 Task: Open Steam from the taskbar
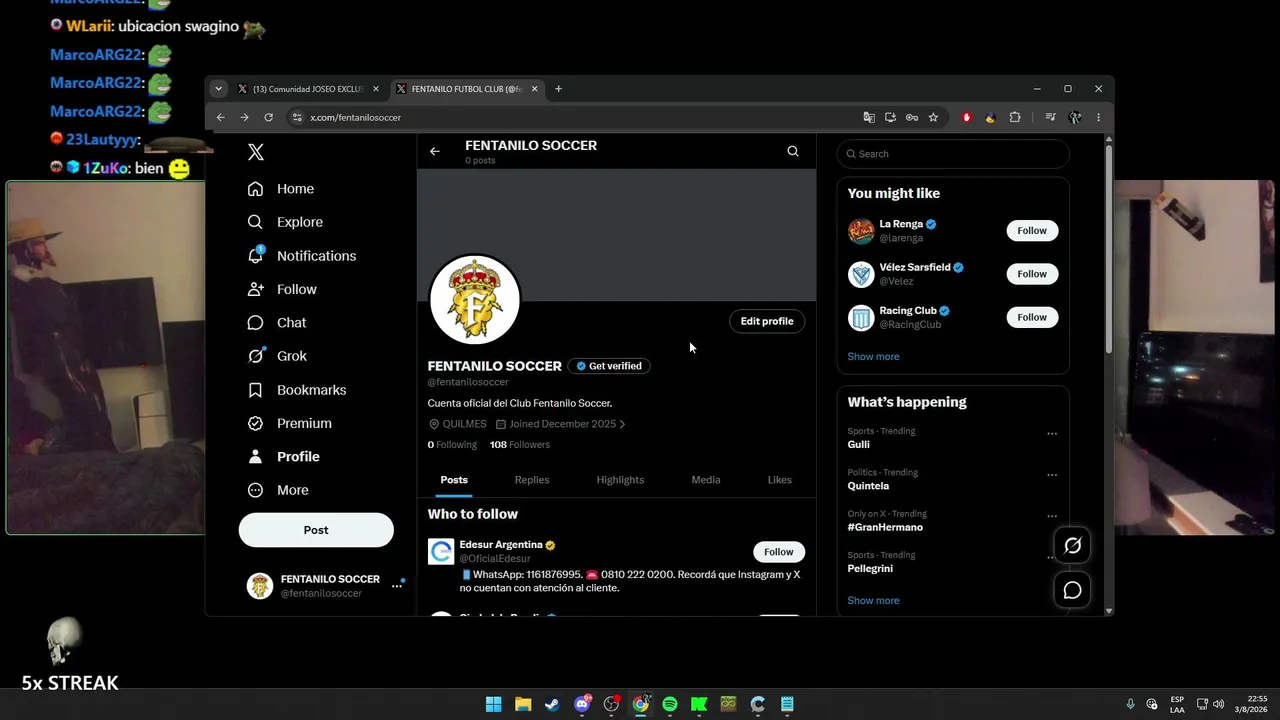[552, 704]
